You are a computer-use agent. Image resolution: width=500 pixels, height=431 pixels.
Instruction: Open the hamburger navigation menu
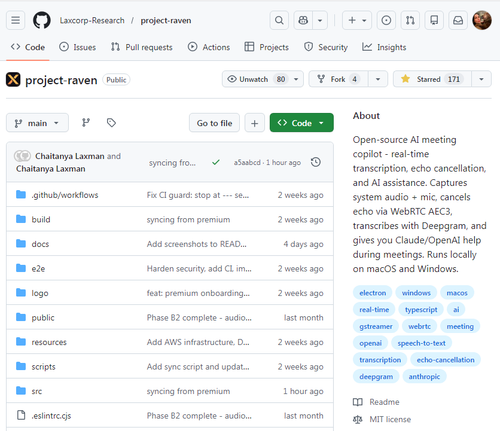(15, 20)
